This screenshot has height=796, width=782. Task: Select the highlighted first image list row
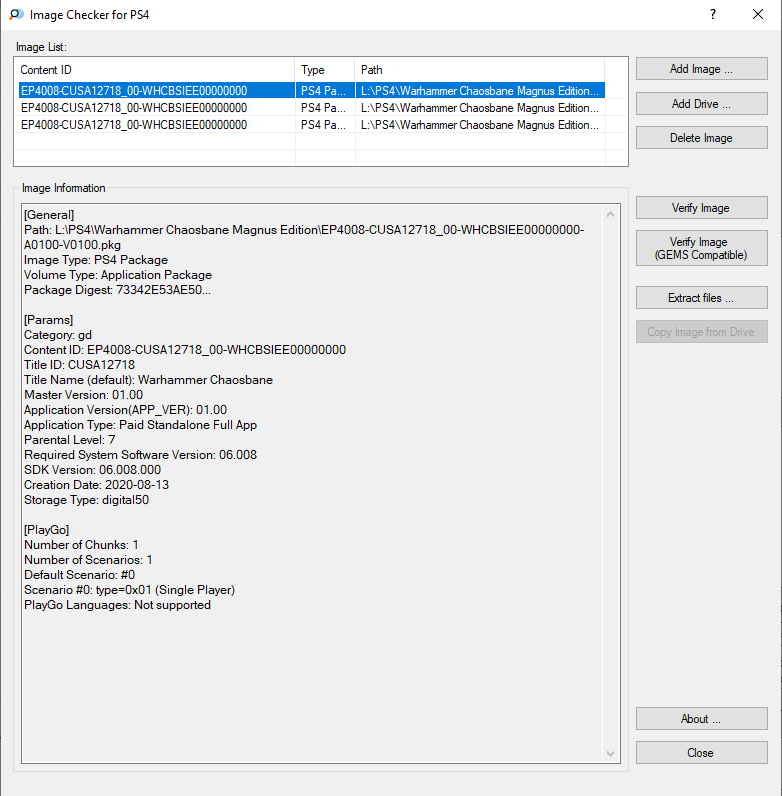(312, 90)
